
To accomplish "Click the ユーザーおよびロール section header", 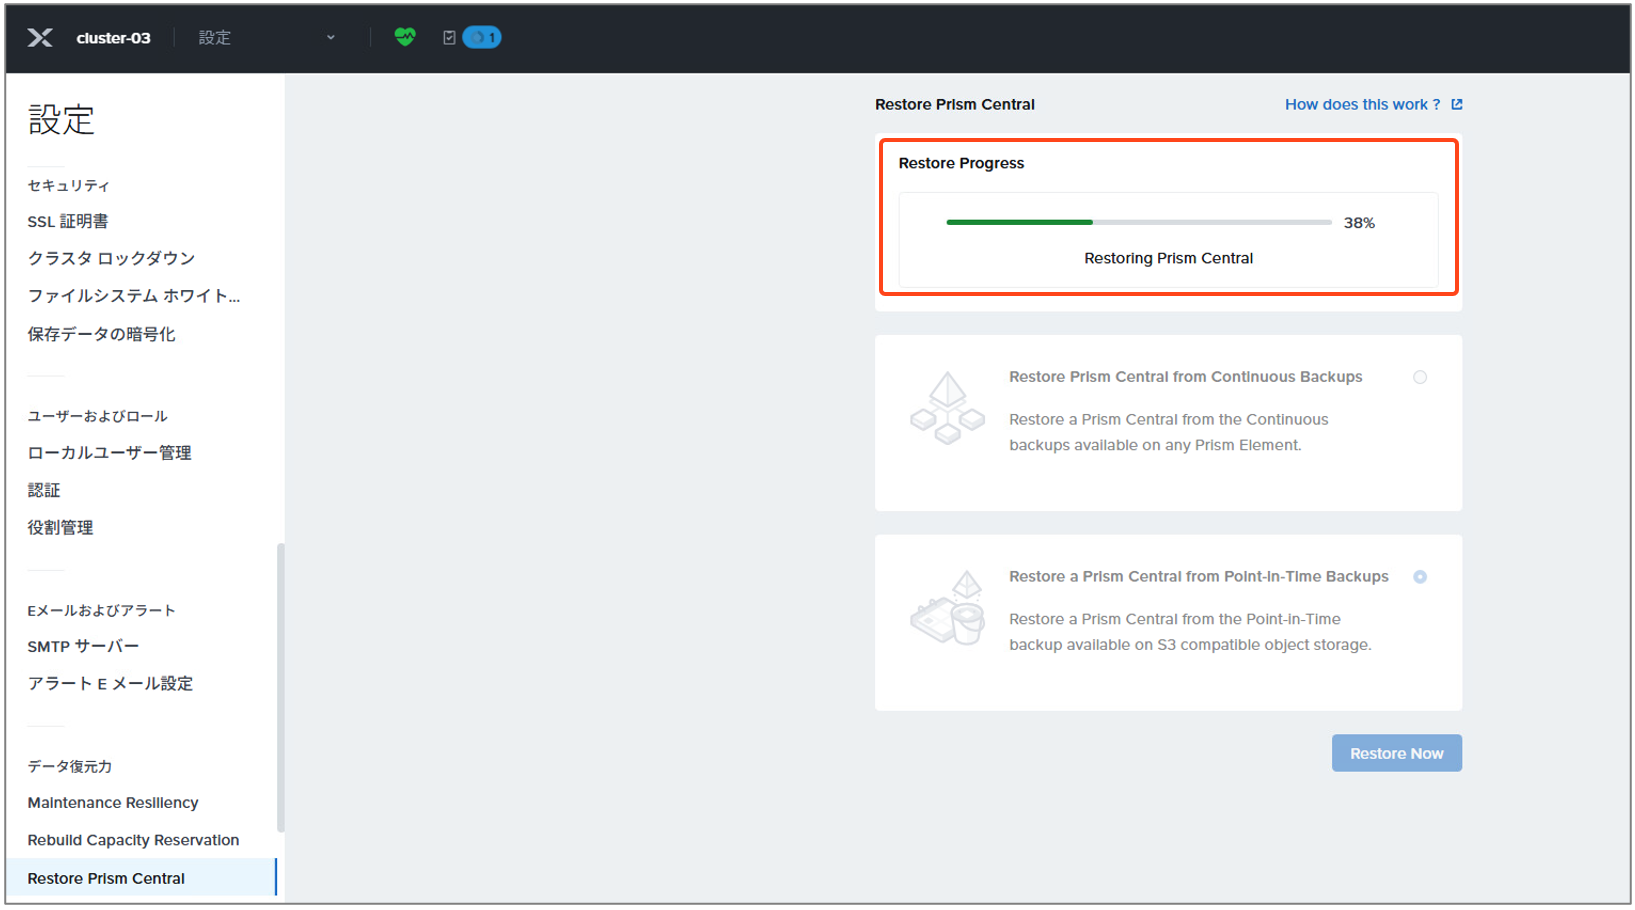I will 97,416.
